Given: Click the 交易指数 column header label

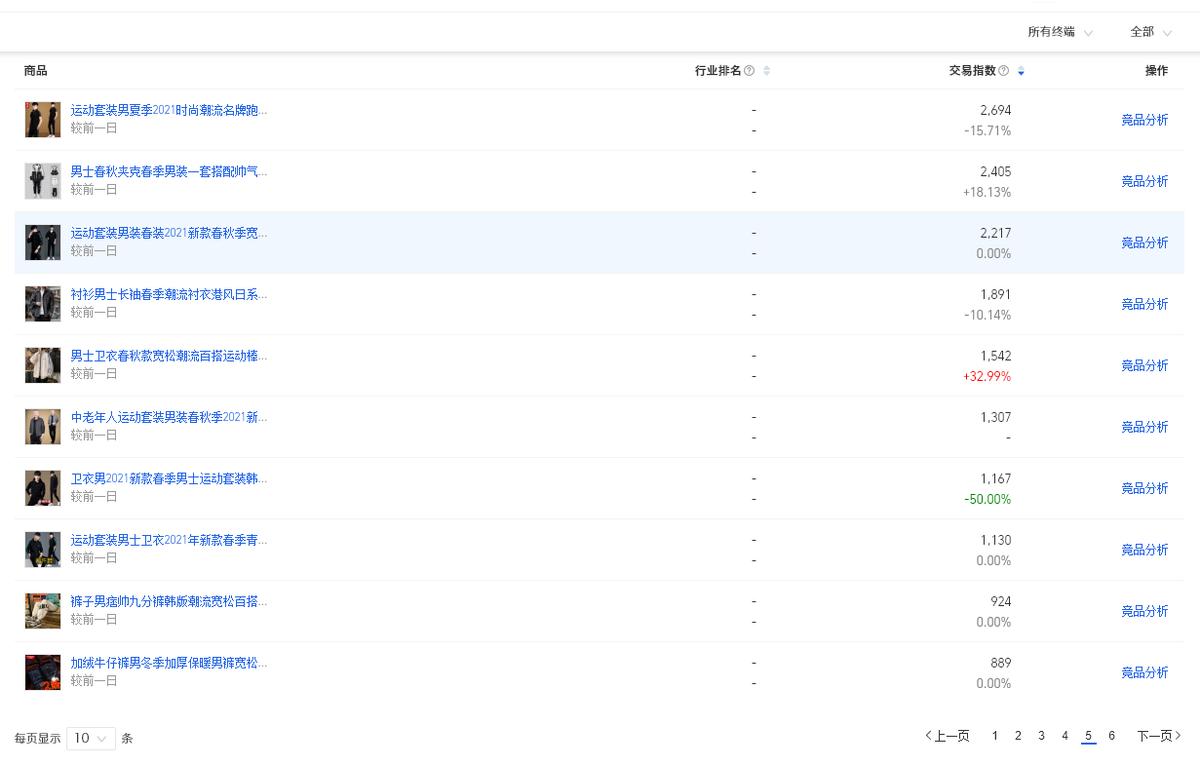Looking at the screenshot, I should 972,71.
